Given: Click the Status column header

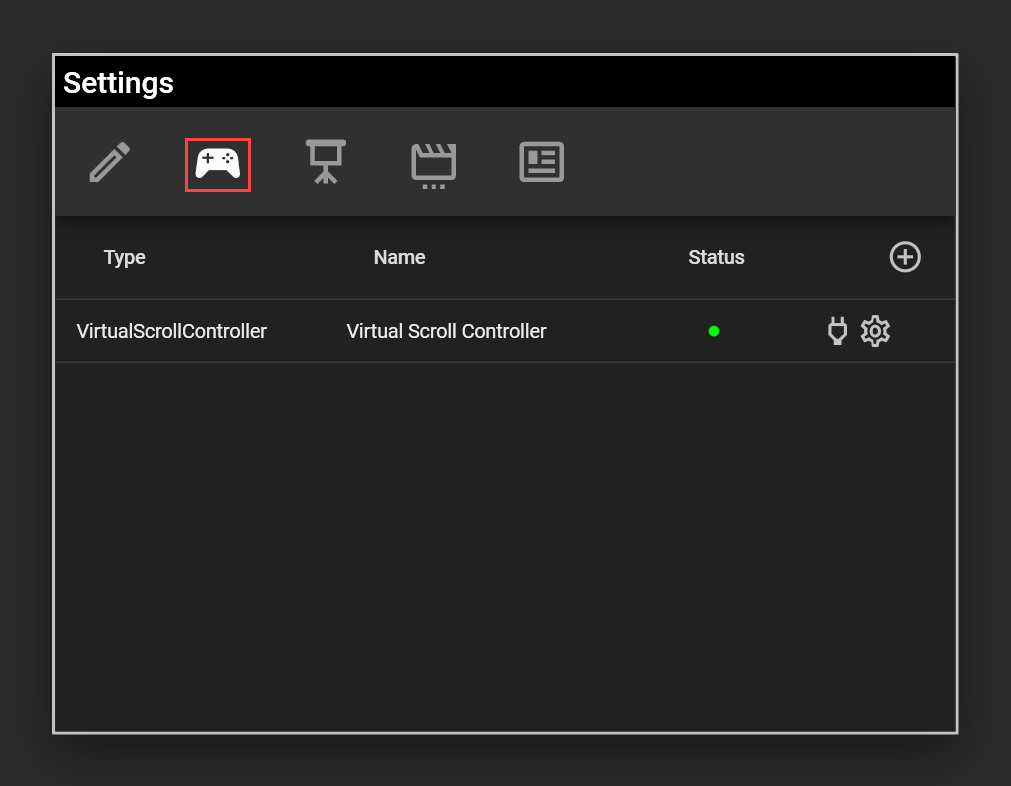Looking at the screenshot, I should (716, 257).
